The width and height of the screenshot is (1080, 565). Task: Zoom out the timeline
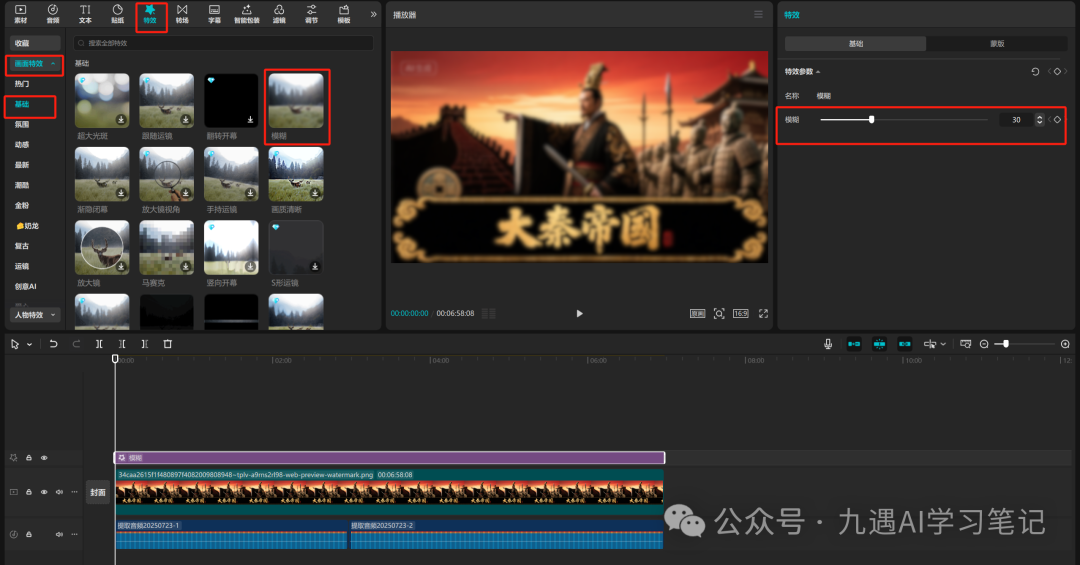[x=984, y=344]
